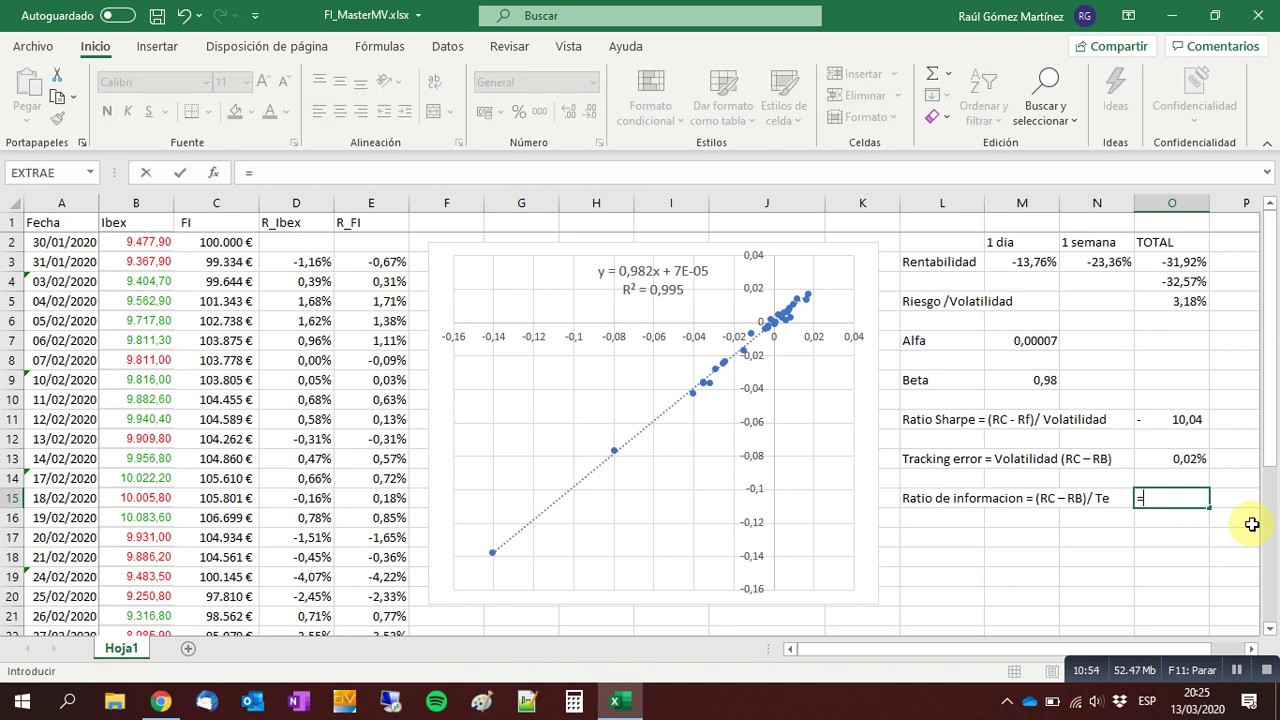Open the General number format dropdown
The image size is (1280, 720).
coord(592,82)
